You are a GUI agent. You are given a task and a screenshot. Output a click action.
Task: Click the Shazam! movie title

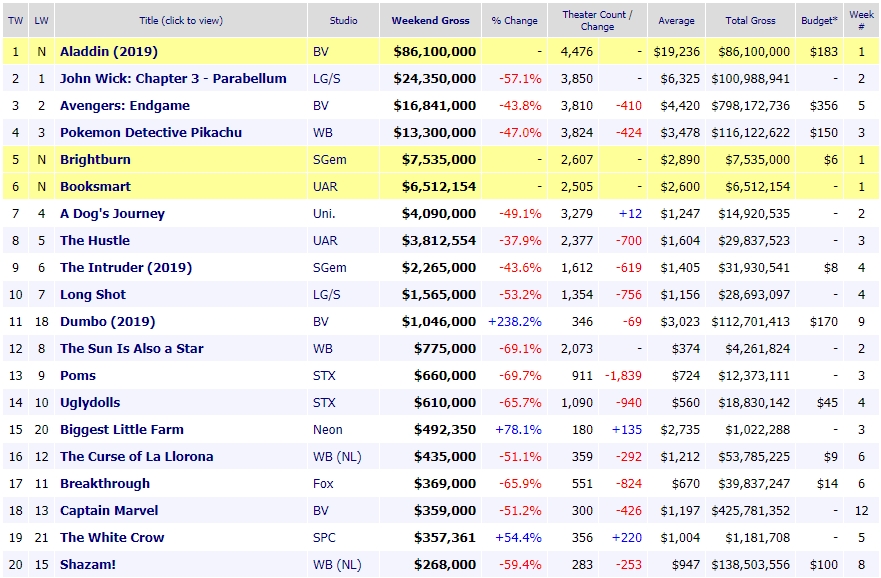(88, 565)
